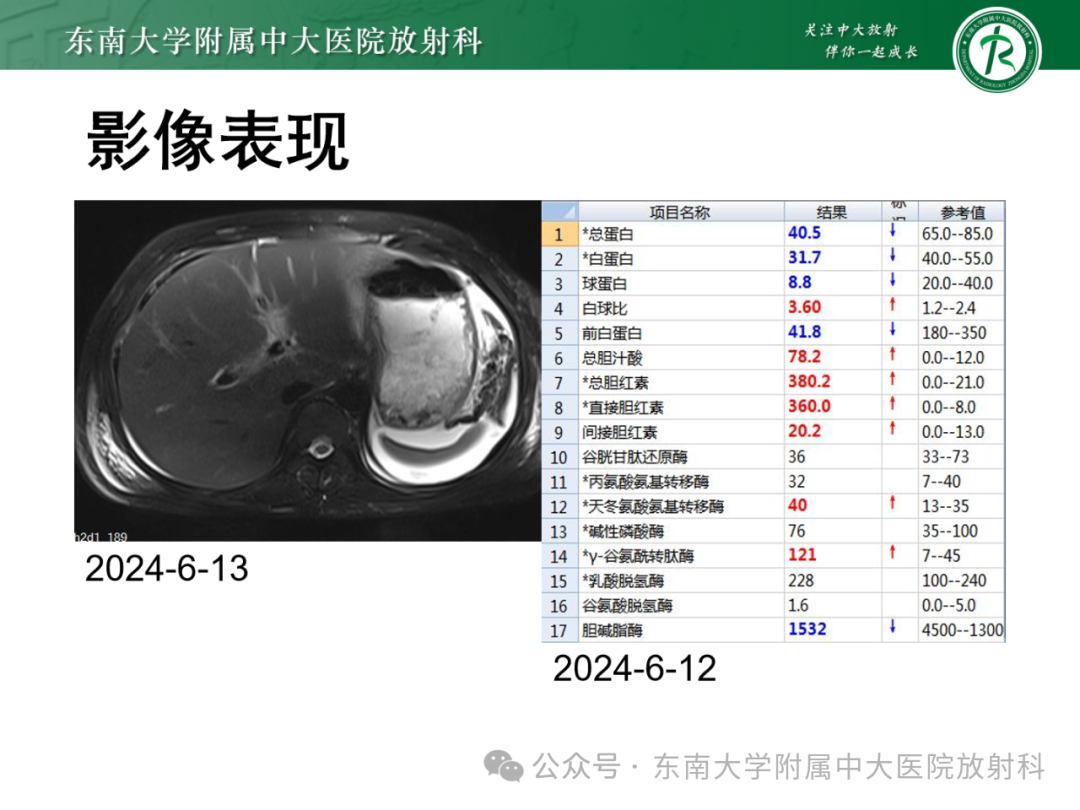Select the 参考值 column header
The image size is (1080, 810).
(x=962, y=212)
